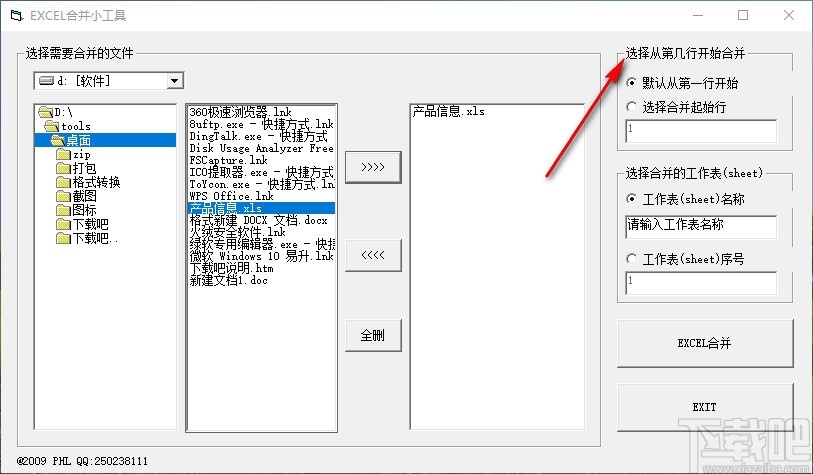Click the EXCEL合并 button
This screenshot has height=474, width=813.
tap(705, 343)
